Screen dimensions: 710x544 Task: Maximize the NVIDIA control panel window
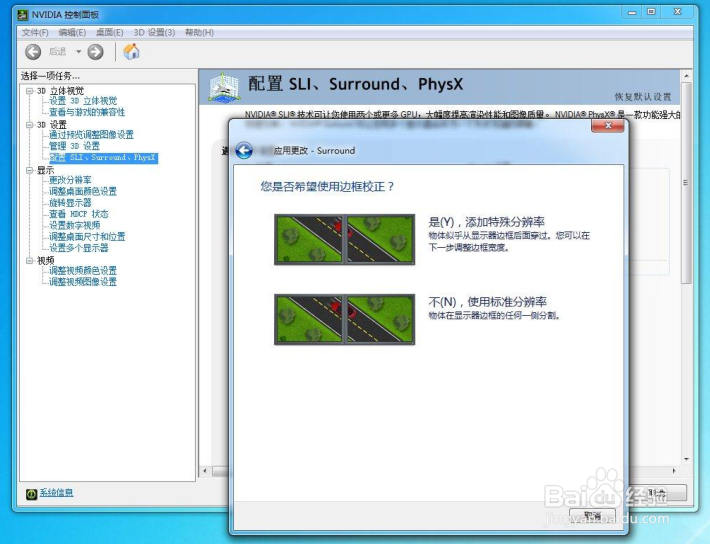[651, 12]
